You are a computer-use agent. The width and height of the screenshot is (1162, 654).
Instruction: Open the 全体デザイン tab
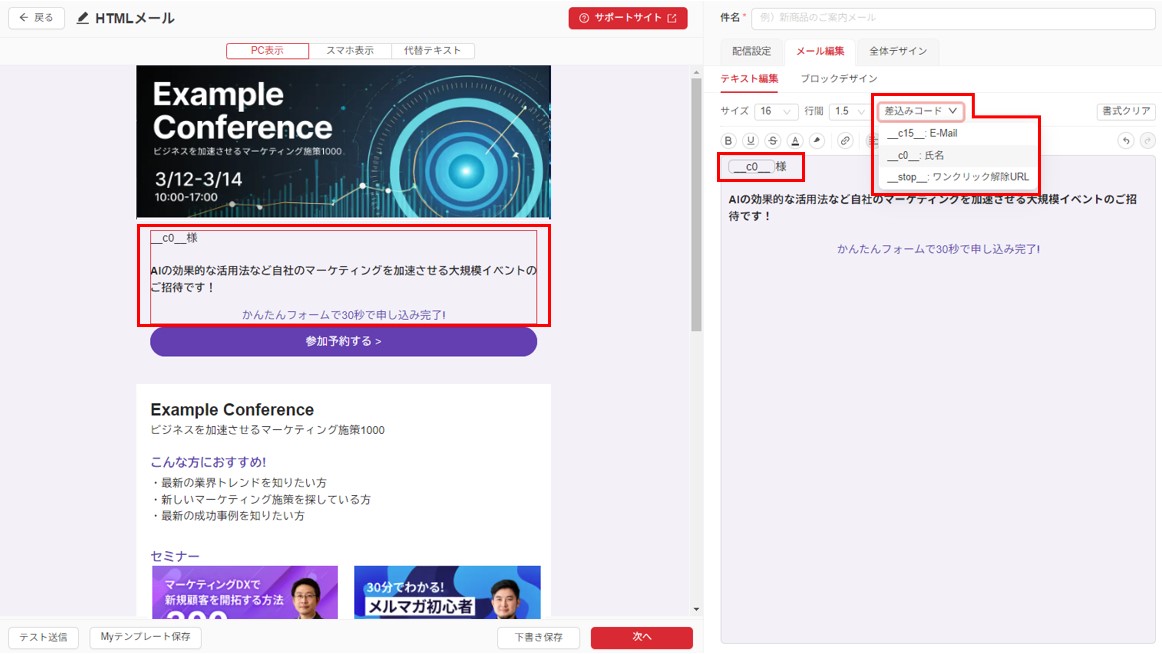click(897, 51)
